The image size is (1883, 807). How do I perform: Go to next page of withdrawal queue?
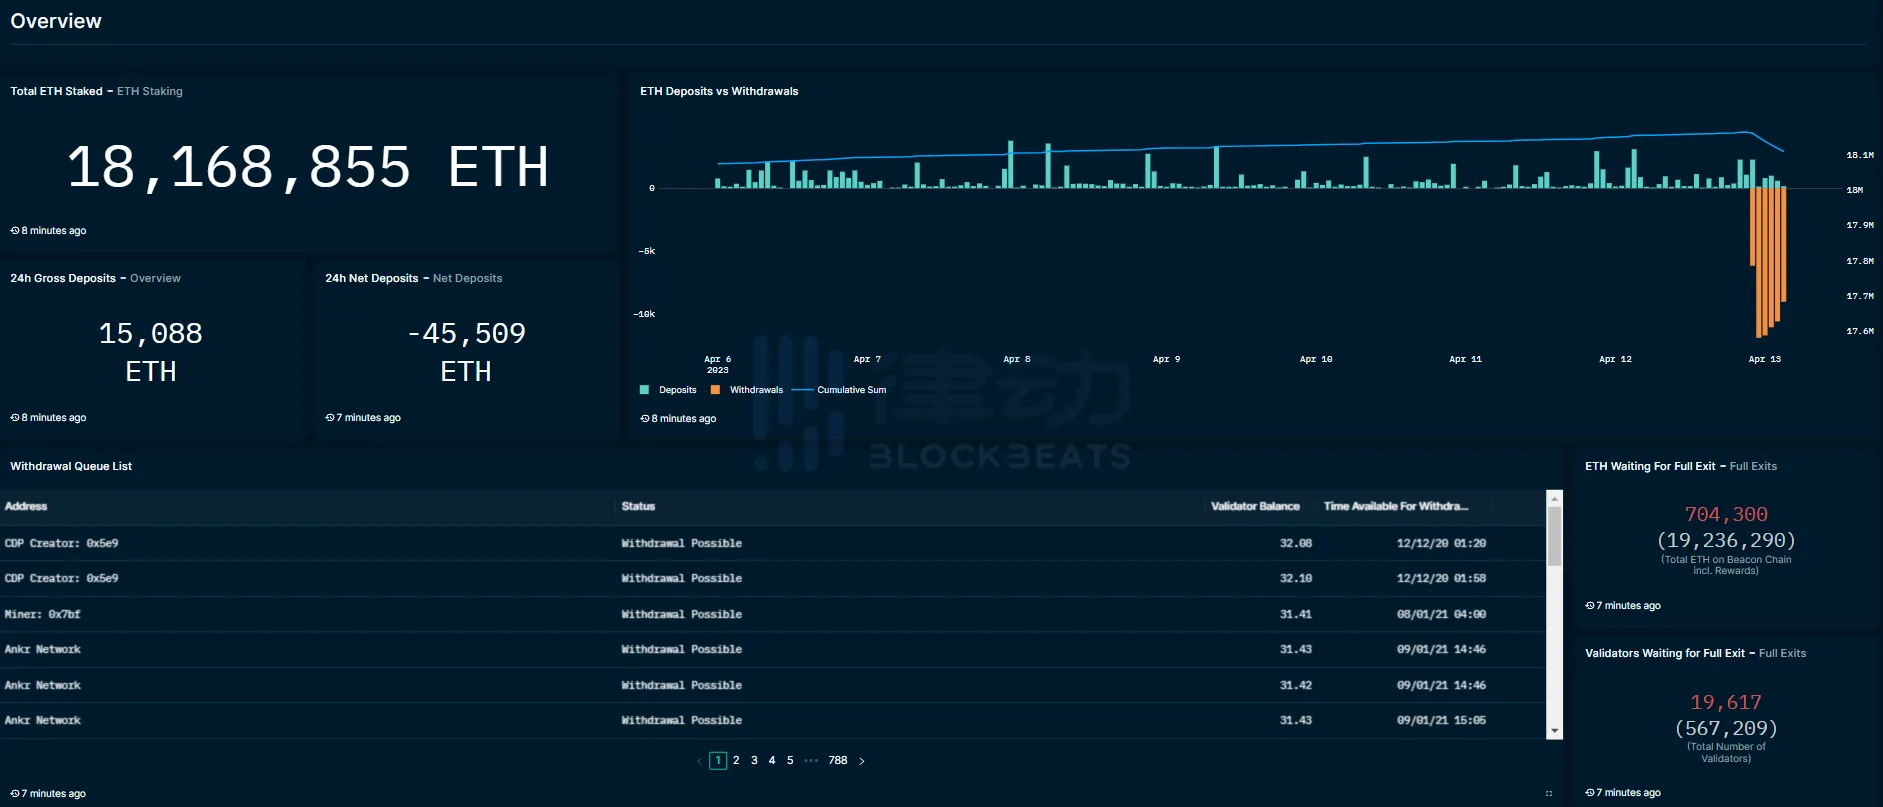point(862,761)
